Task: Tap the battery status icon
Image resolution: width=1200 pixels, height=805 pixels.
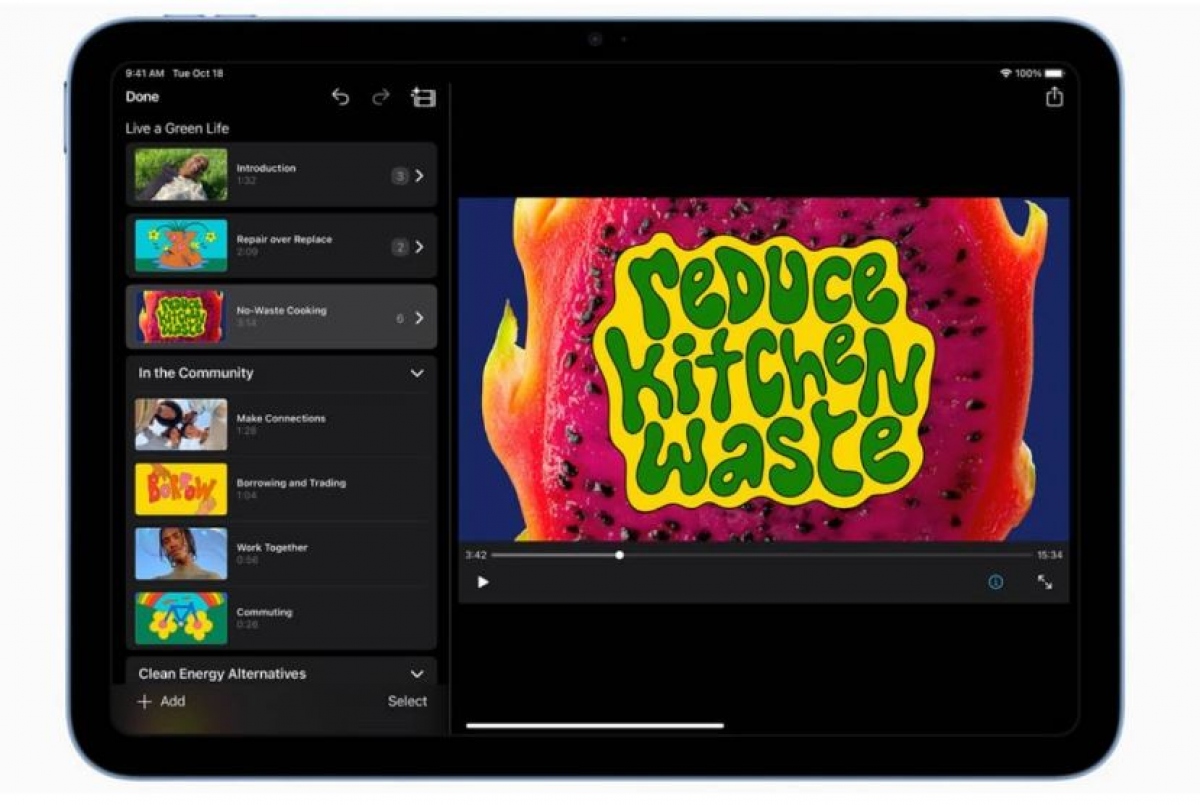Action: 1053,73
